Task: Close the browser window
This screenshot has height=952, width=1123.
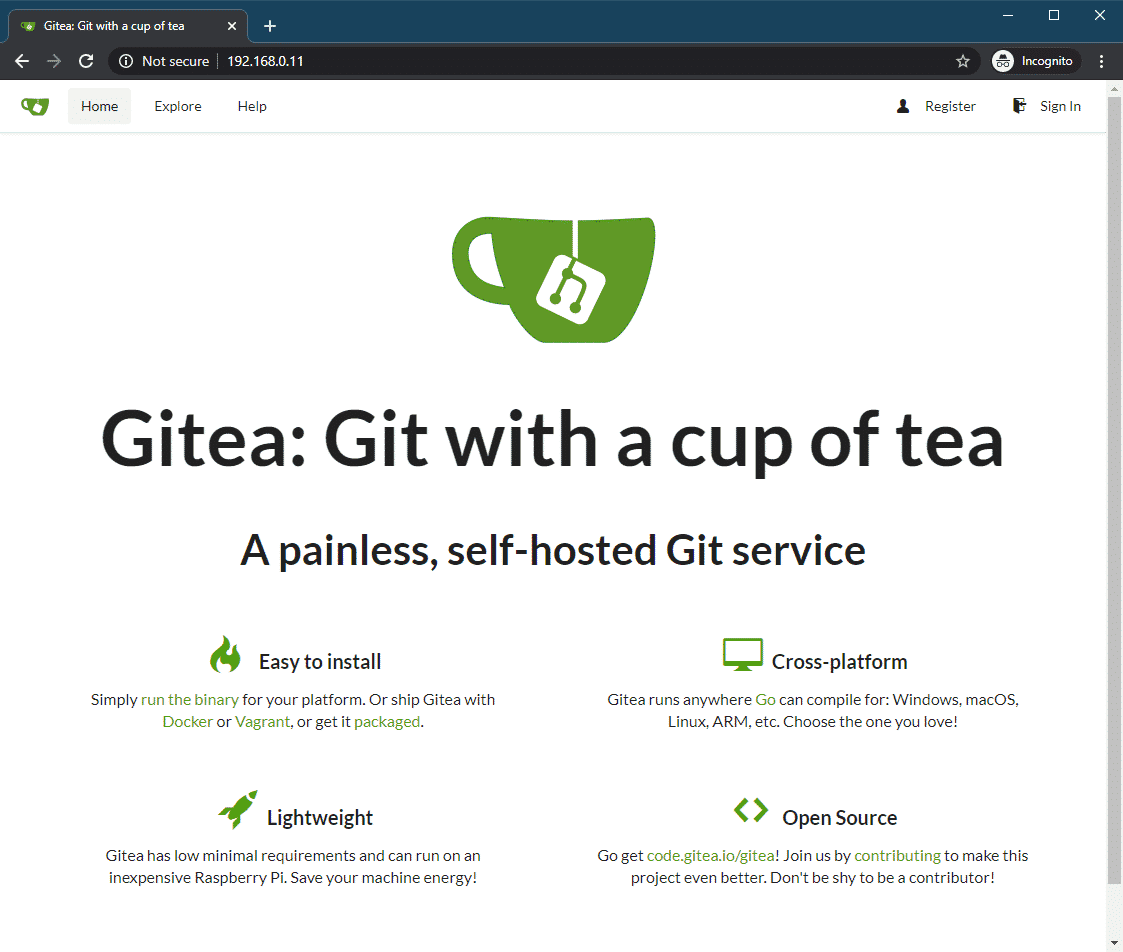Action: click(x=1099, y=15)
